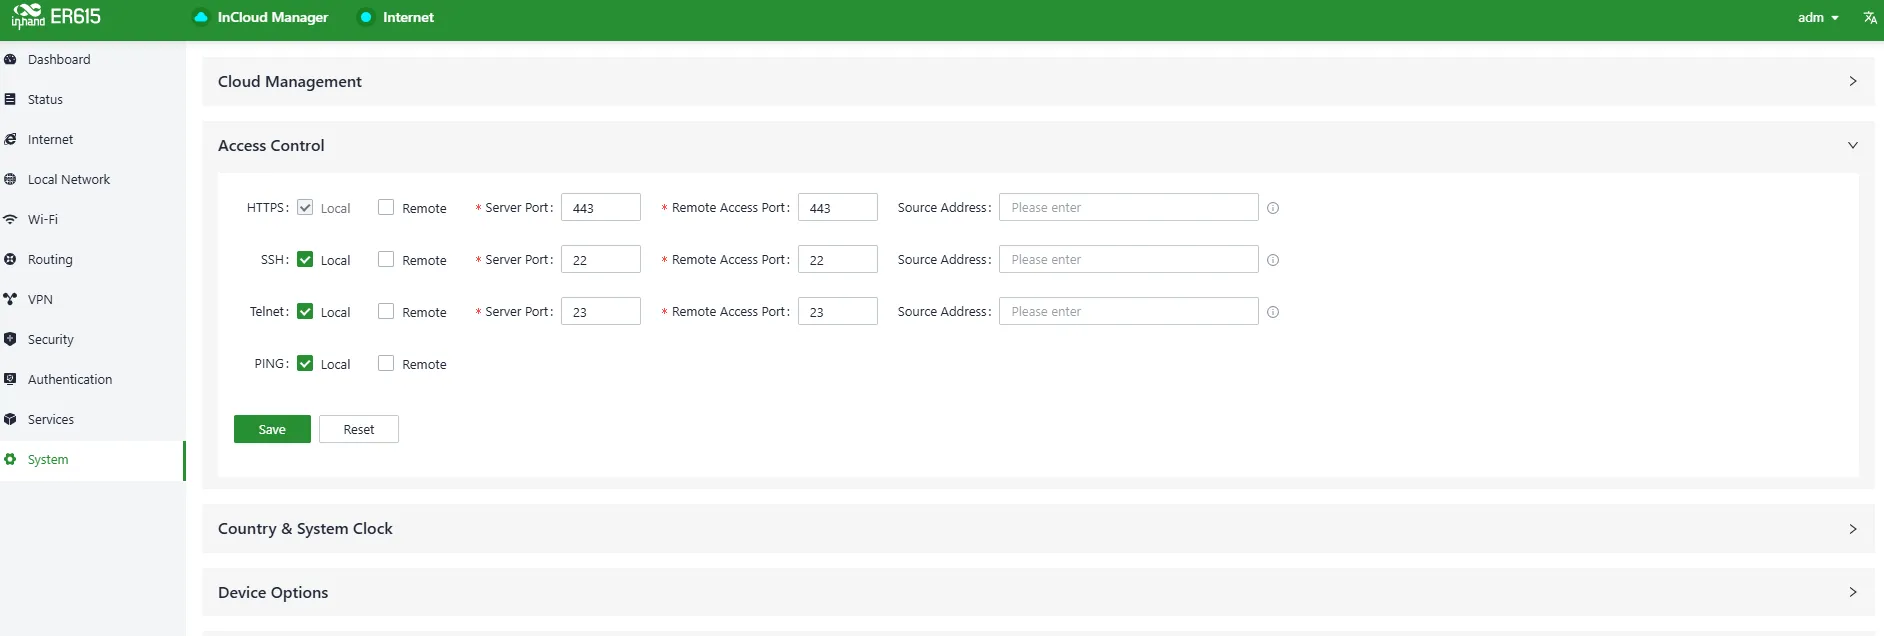The image size is (1884, 636).
Task: Click the Local Network globe icon
Action: [x=10, y=179]
